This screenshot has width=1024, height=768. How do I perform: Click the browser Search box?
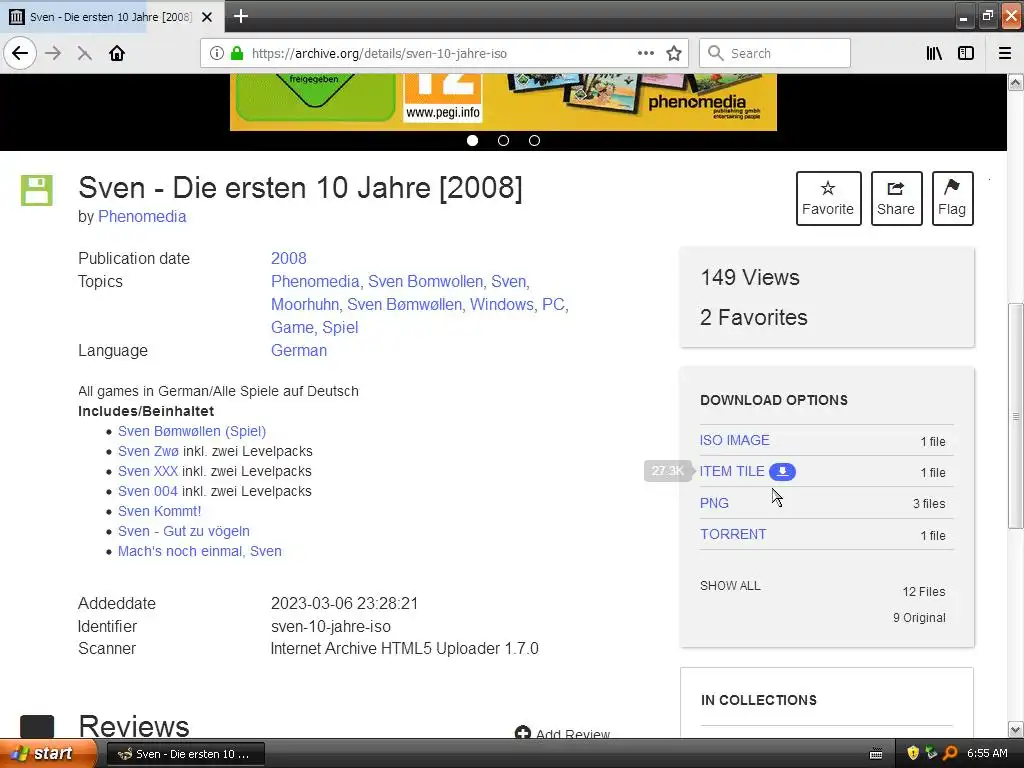tap(775, 53)
